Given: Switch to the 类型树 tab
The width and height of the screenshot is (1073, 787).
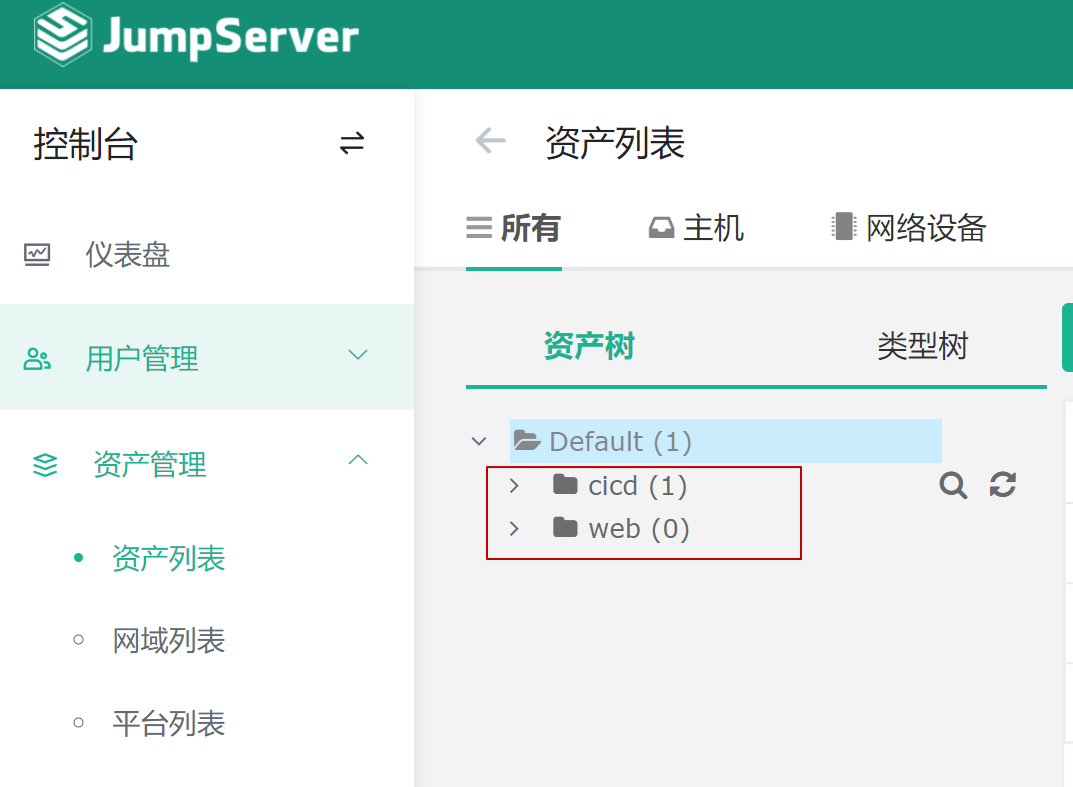Looking at the screenshot, I should pyautogui.click(x=921, y=346).
